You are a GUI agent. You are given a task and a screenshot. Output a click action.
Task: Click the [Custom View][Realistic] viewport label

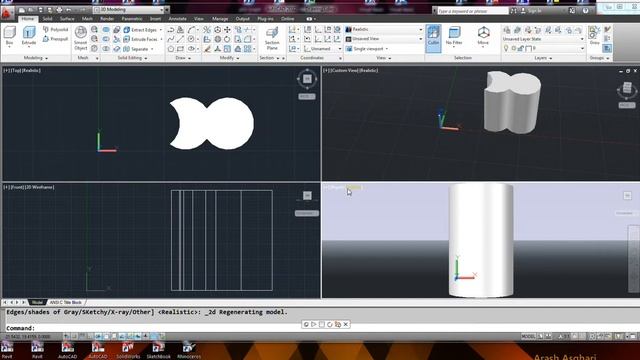[351, 71]
